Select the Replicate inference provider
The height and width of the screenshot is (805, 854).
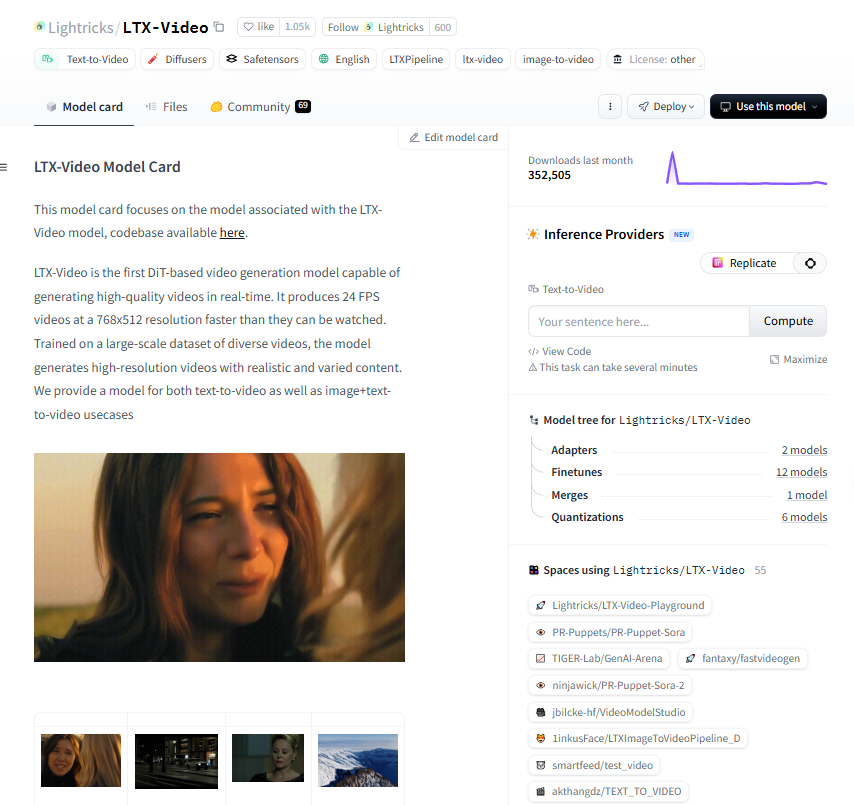[746, 263]
